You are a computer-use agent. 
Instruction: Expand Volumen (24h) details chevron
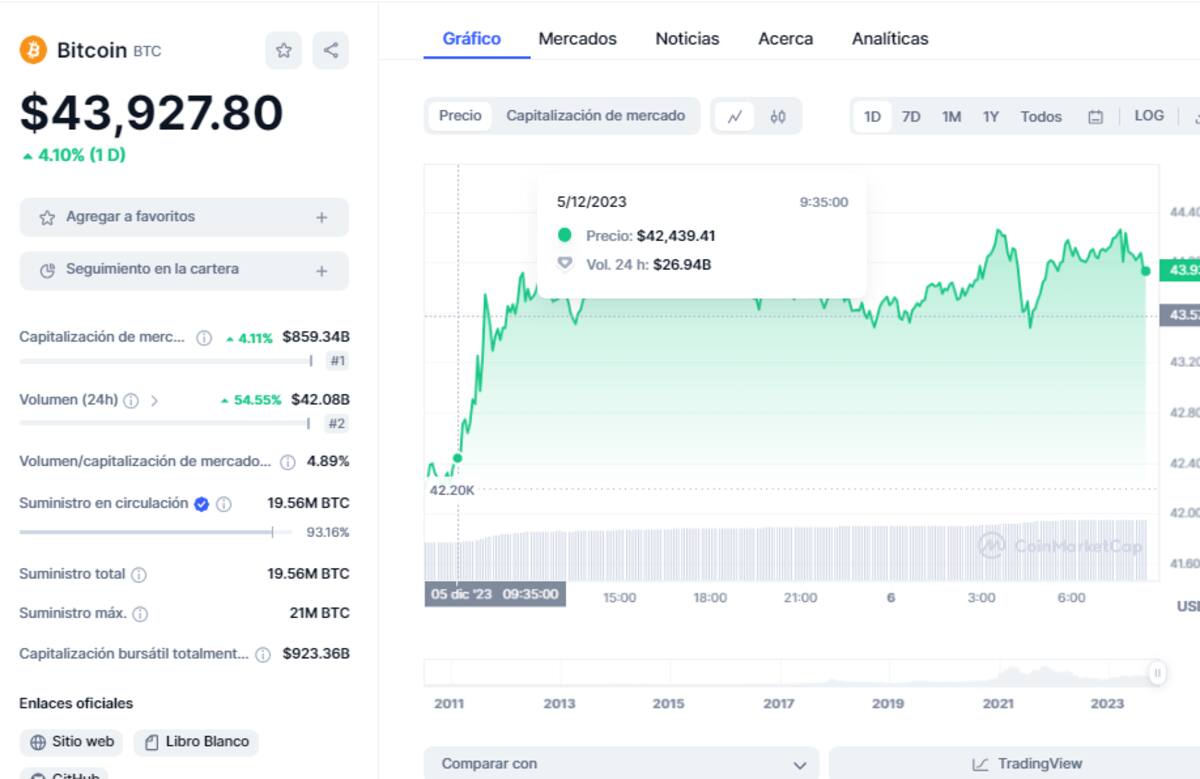(x=154, y=401)
